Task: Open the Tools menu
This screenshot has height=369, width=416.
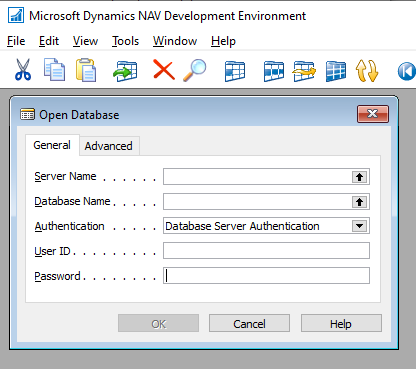Action: pos(125,41)
